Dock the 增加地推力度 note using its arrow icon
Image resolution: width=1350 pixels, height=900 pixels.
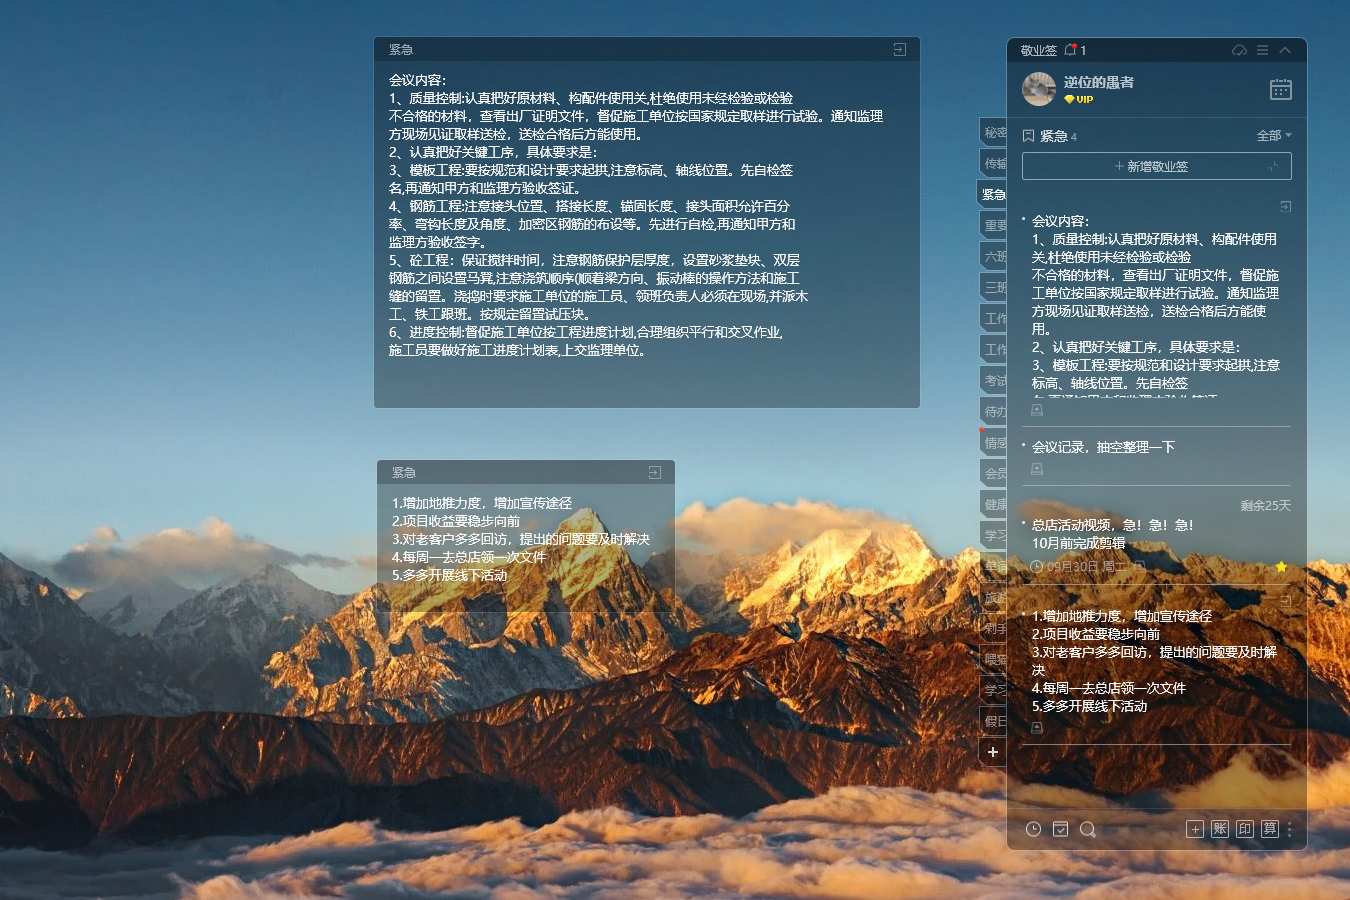tap(1285, 601)
